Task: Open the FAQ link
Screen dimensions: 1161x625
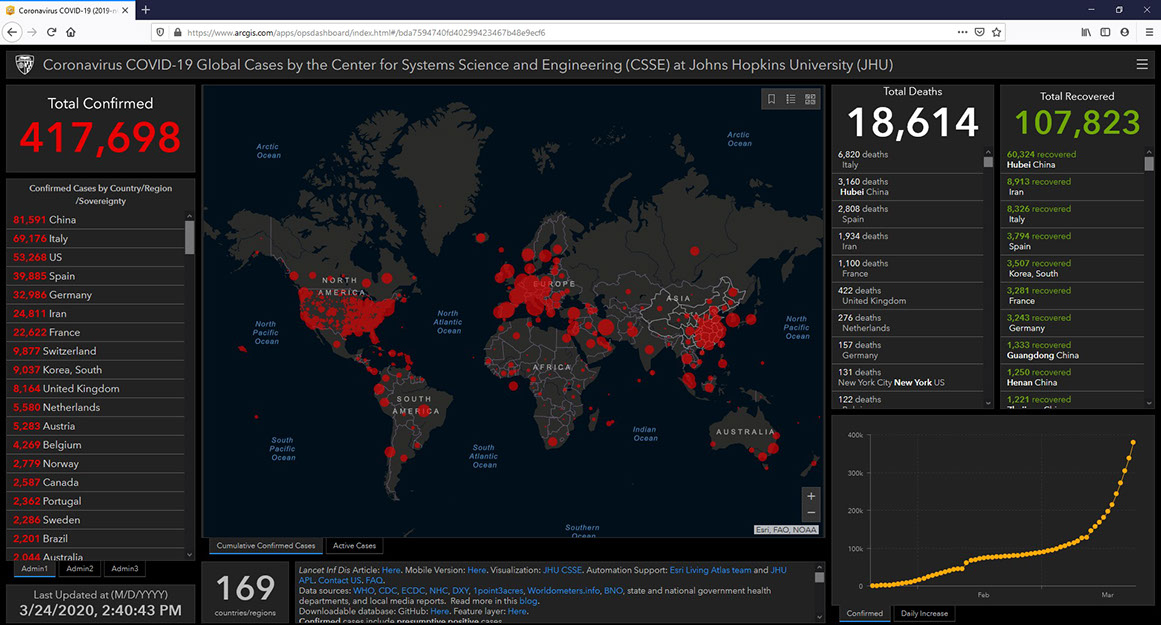Action: (x=374, y=581)
